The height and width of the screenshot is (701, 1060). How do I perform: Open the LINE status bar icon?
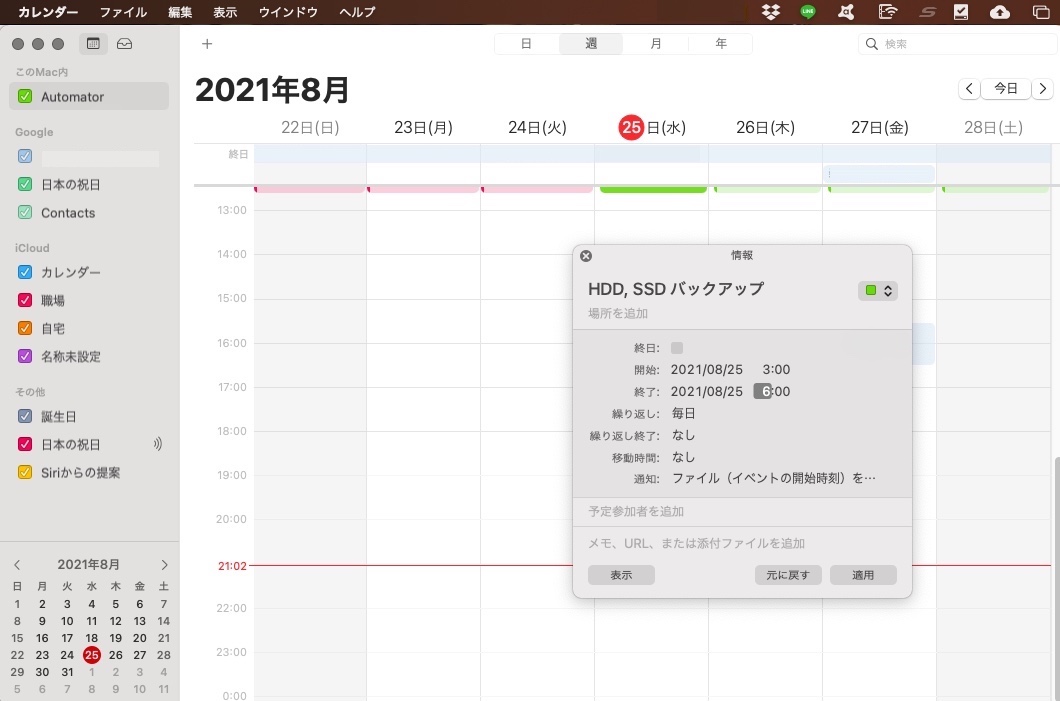(808, 12)
